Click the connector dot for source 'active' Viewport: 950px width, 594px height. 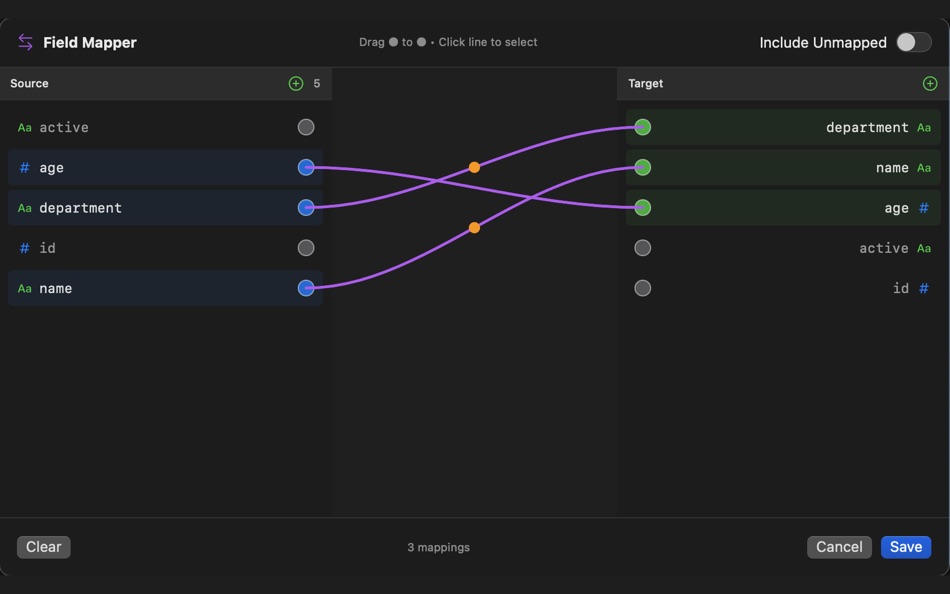pyautogui.click(x=306, y=127)
